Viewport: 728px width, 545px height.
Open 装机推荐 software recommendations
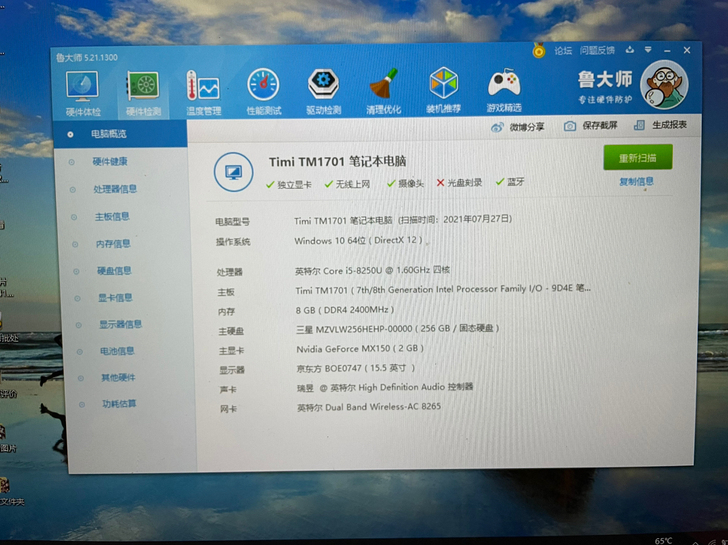click(443, 90)
